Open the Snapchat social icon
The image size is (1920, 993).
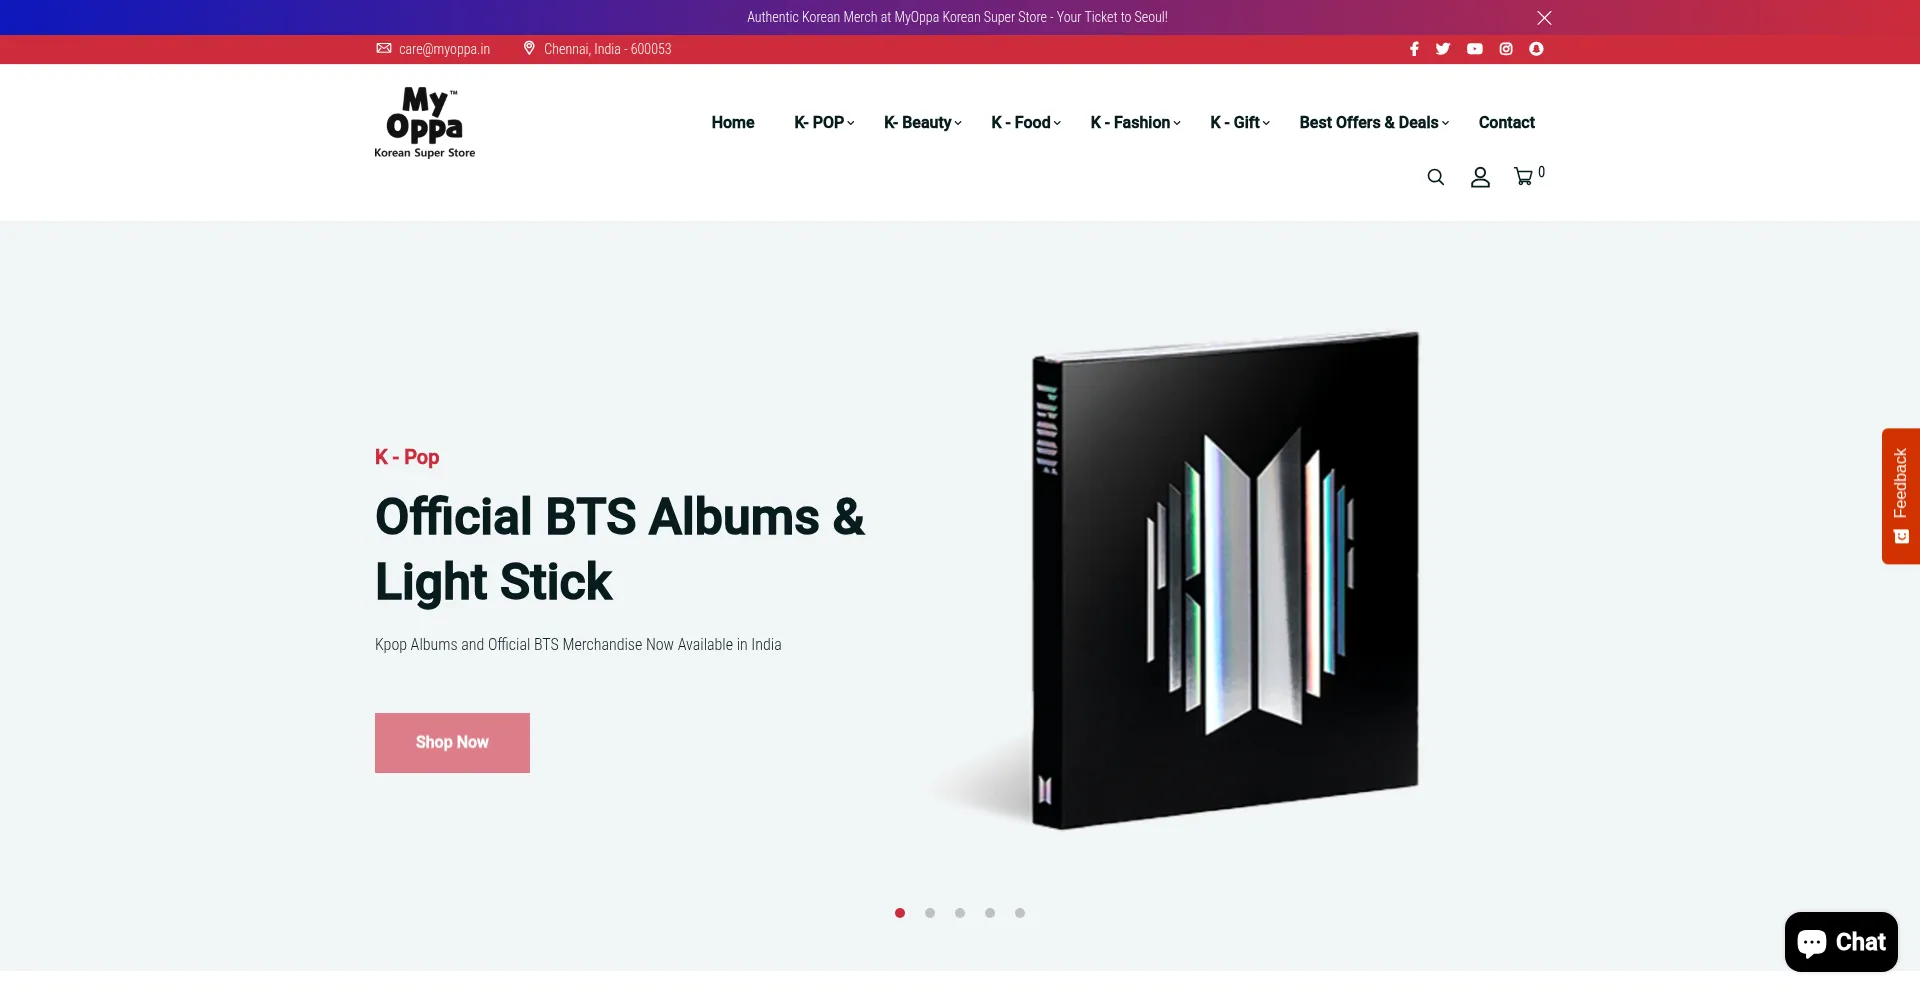tap(1537, 49)
